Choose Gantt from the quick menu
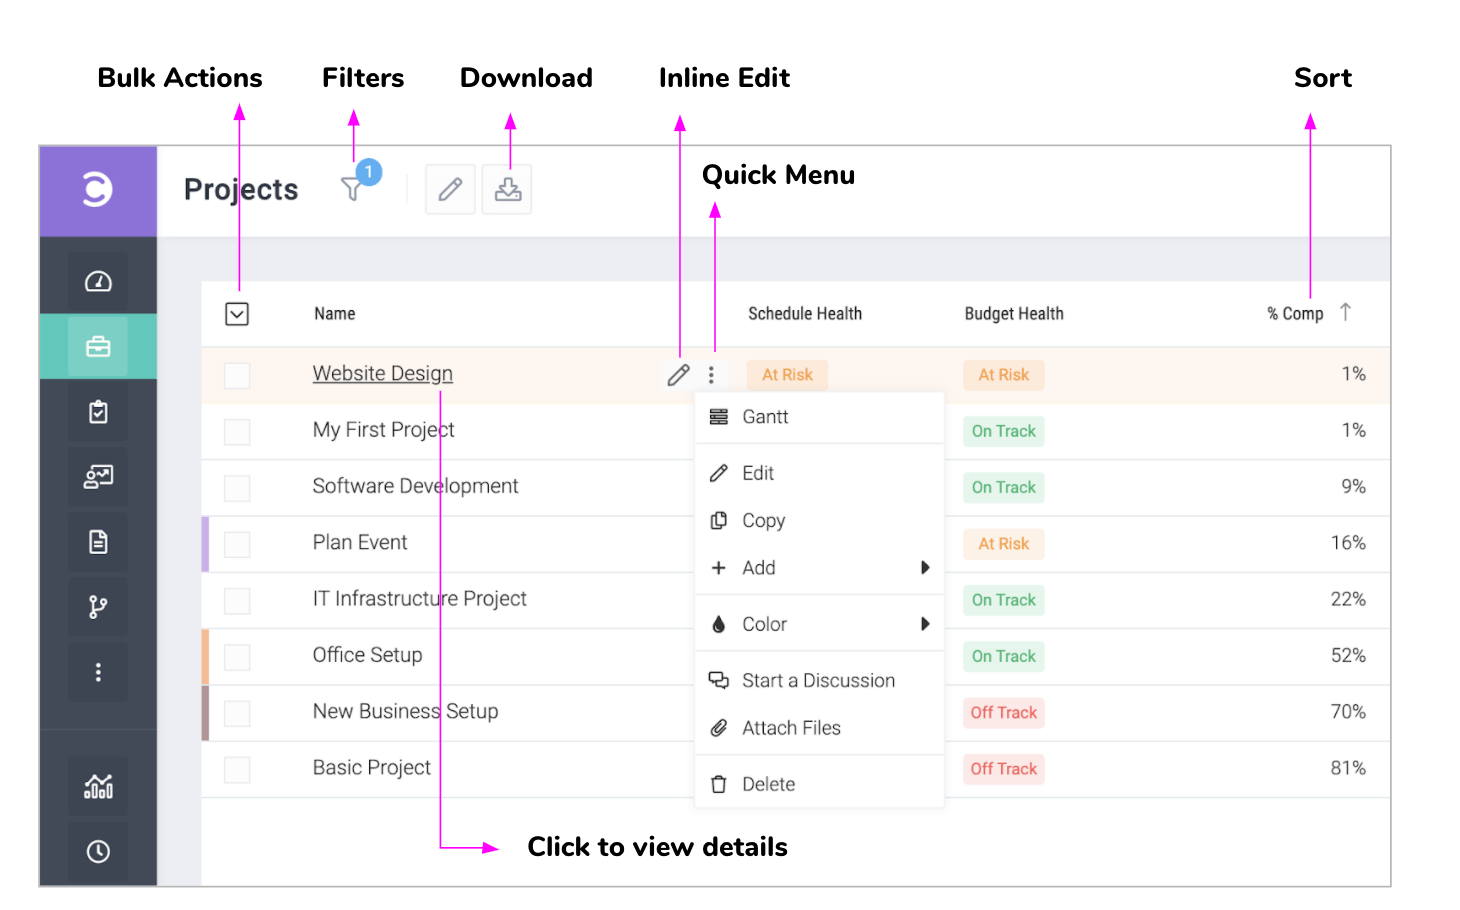Viewport: 1460px width, 910px height. coord(765,417)
